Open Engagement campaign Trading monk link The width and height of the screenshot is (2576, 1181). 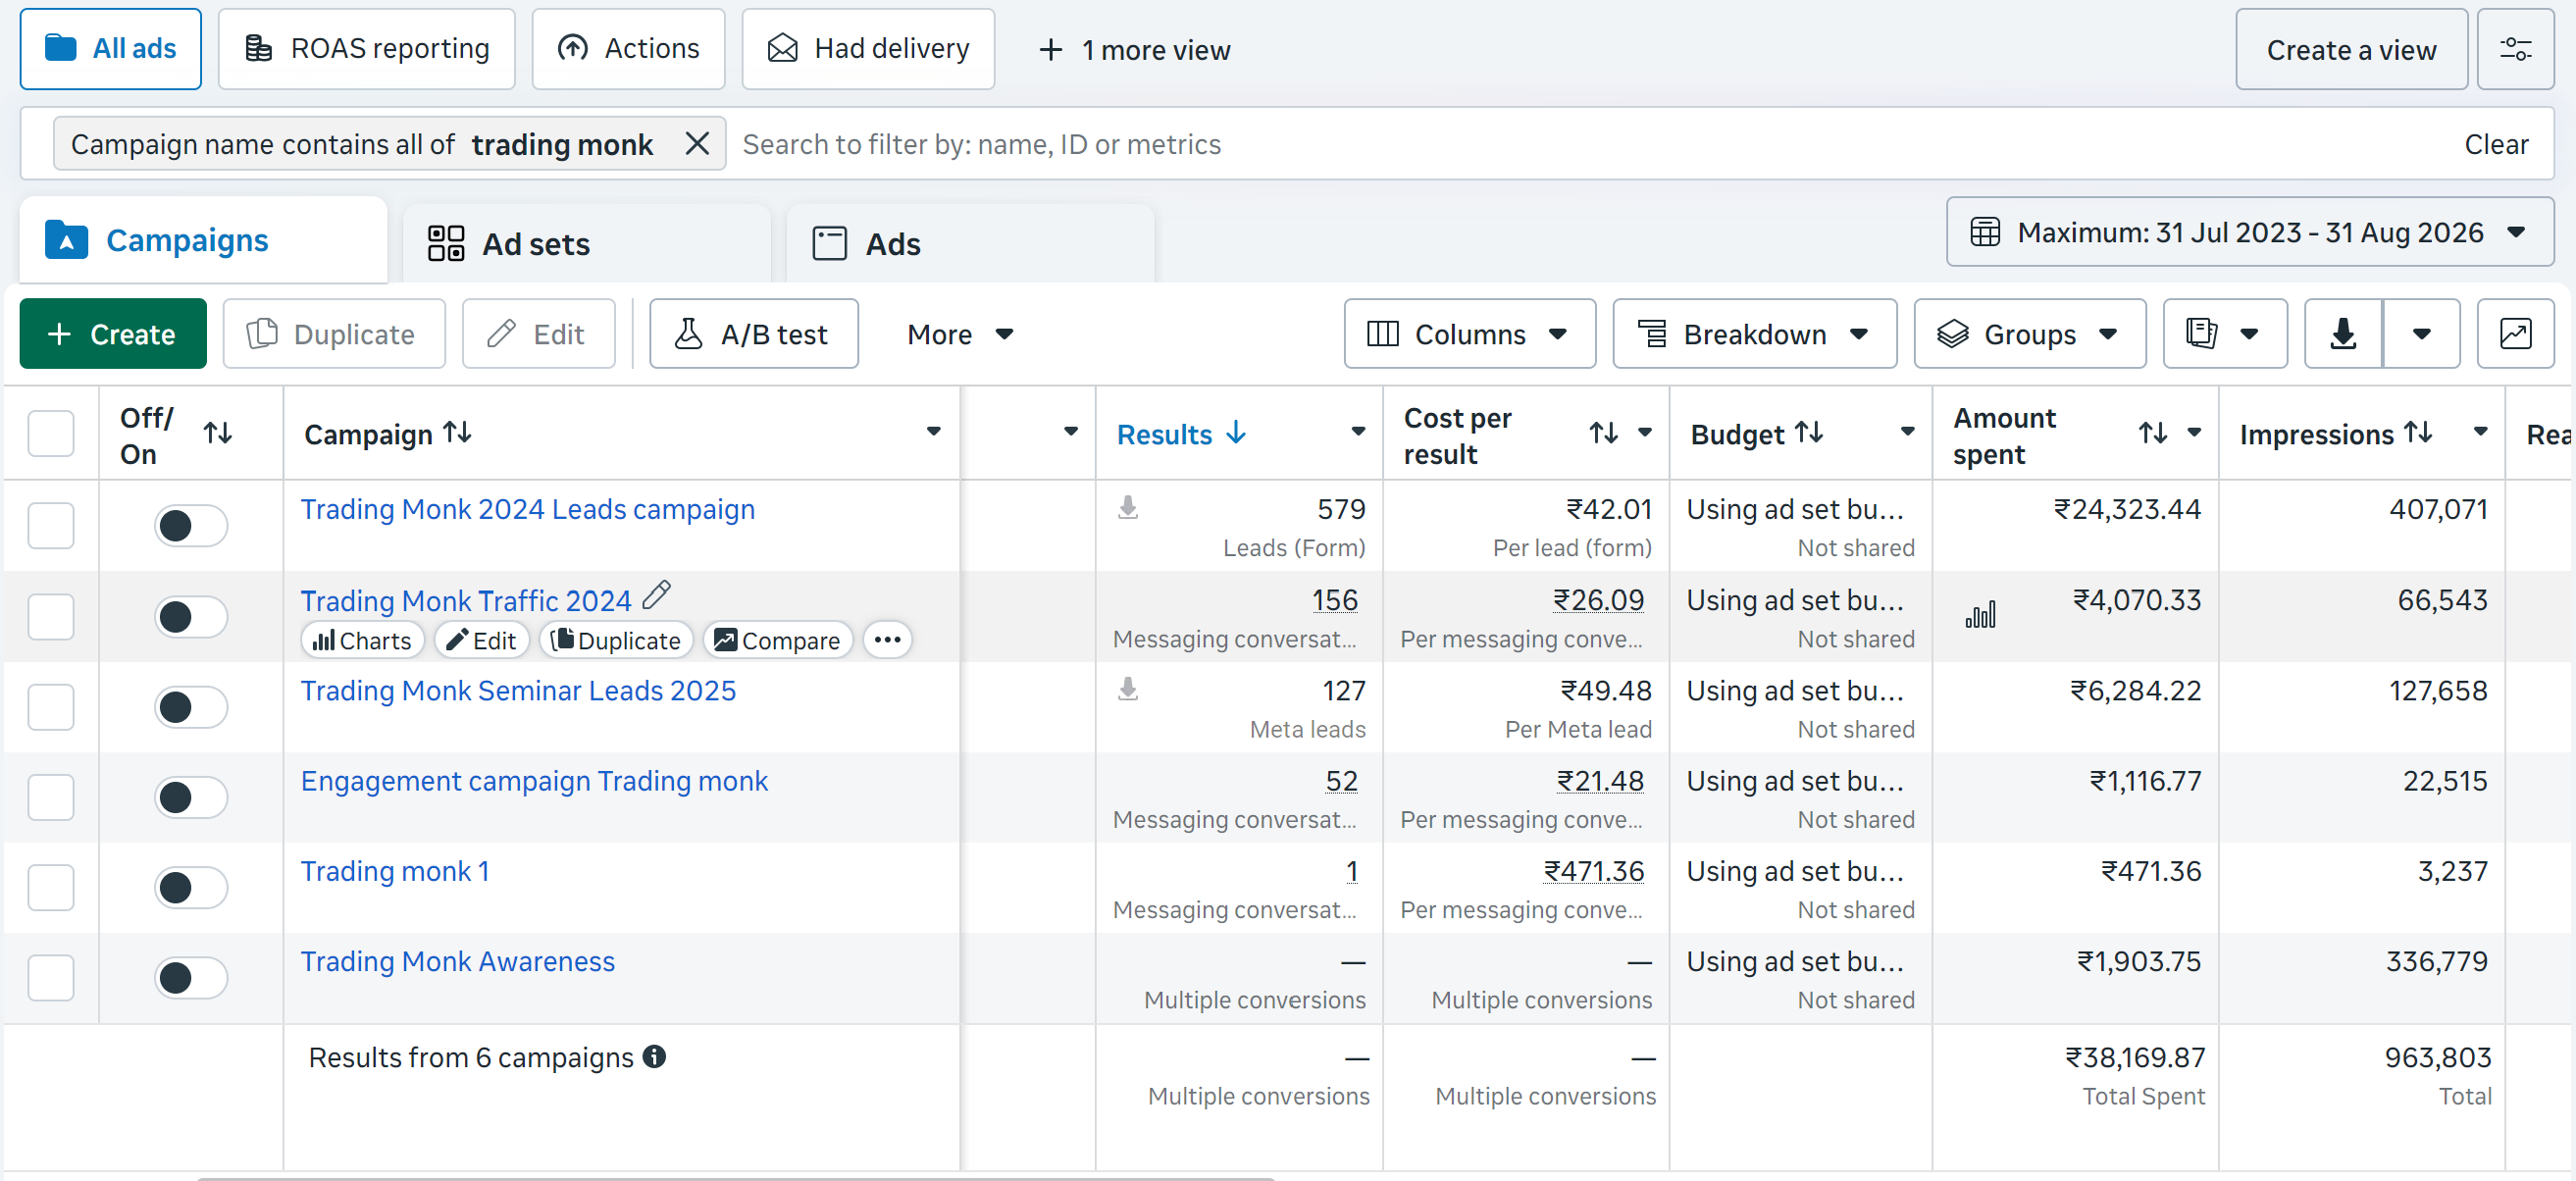534,781
